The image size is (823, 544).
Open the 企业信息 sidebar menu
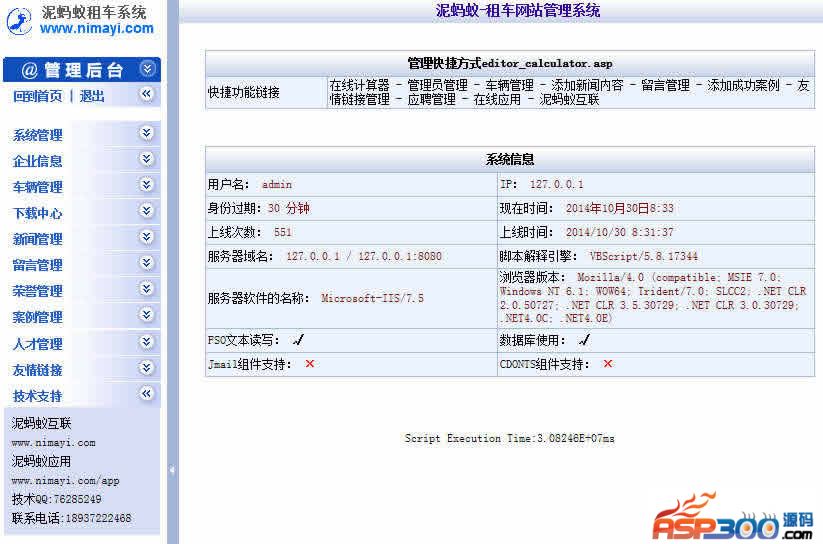pos(37,161)
